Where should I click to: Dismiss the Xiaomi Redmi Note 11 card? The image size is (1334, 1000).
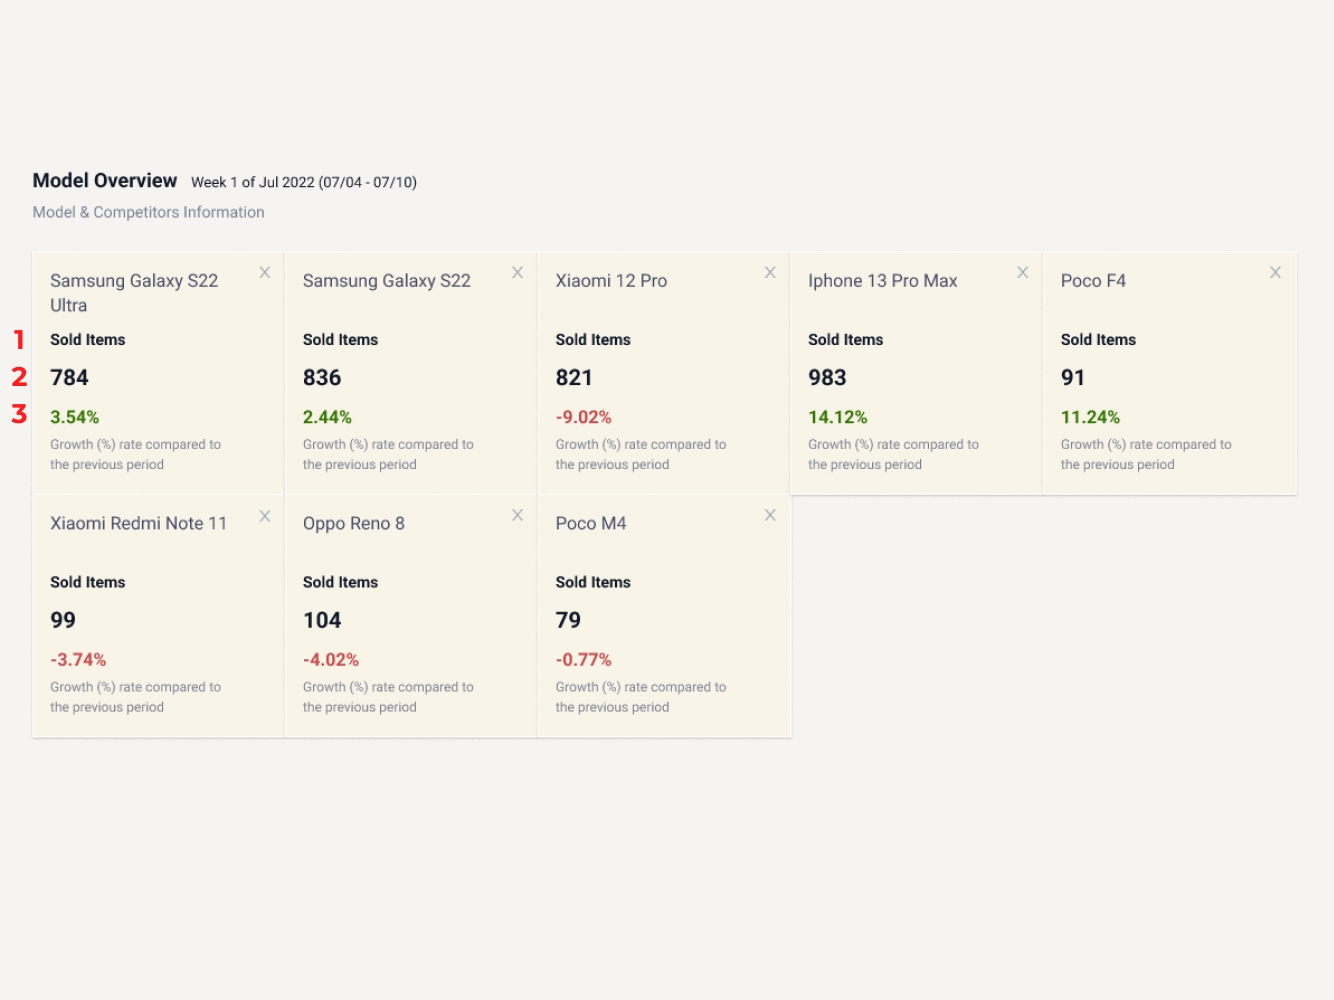tap(265, 516)
